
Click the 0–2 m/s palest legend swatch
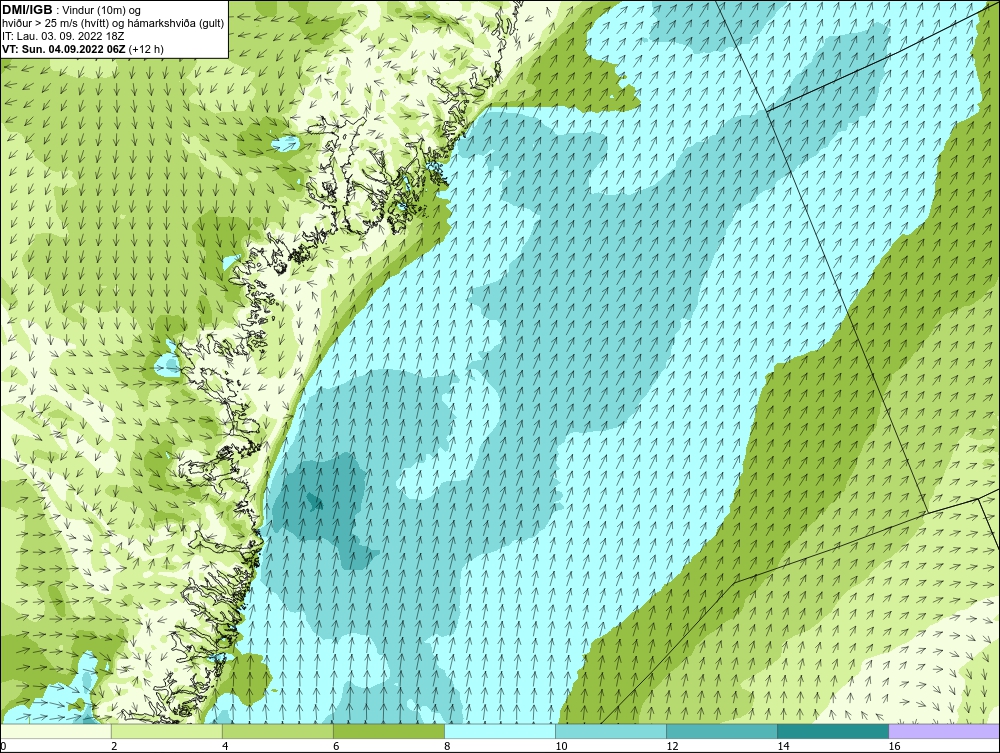click(x=56, y=731)
